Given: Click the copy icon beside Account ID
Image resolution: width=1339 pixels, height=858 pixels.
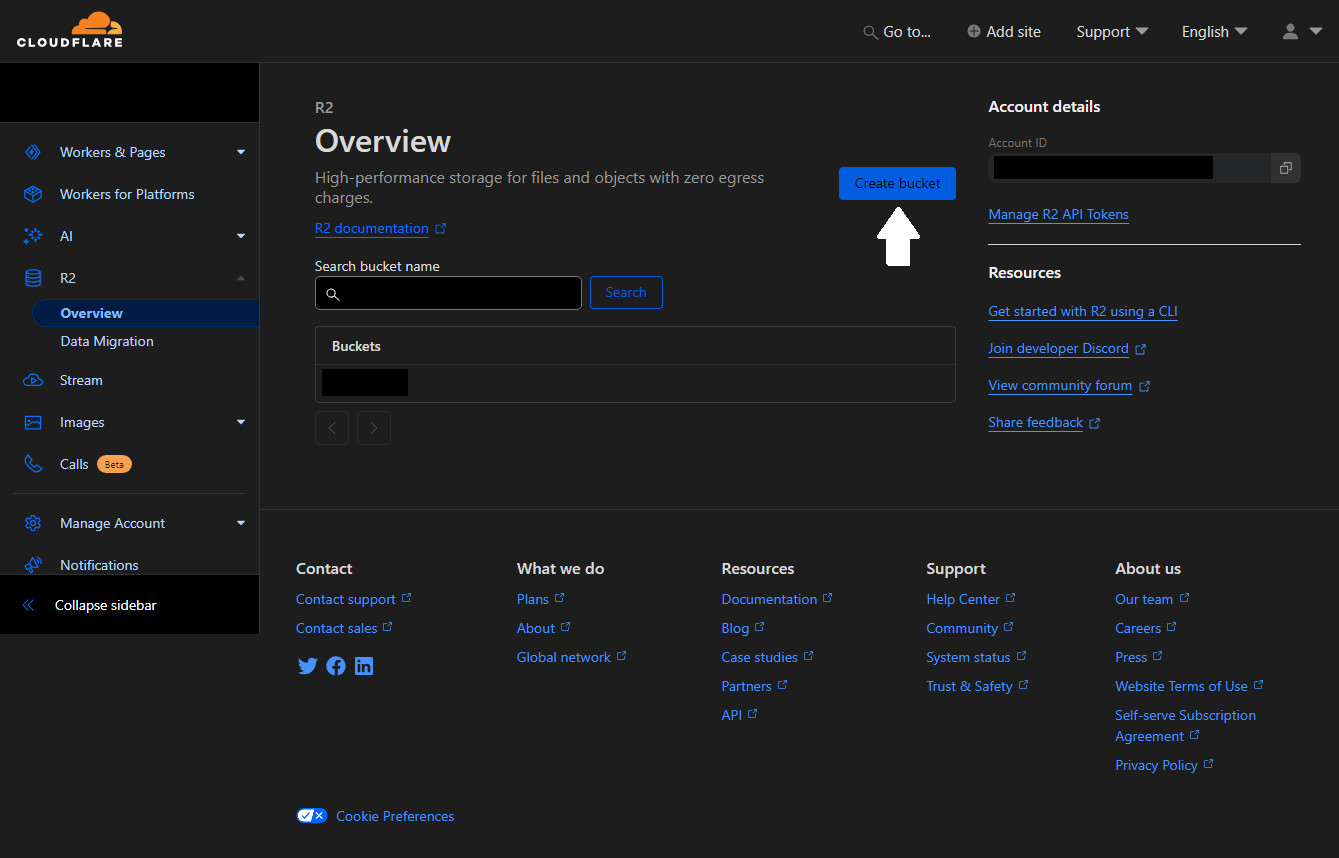Looking at the screenshot, I should [x=1285, y=168].
